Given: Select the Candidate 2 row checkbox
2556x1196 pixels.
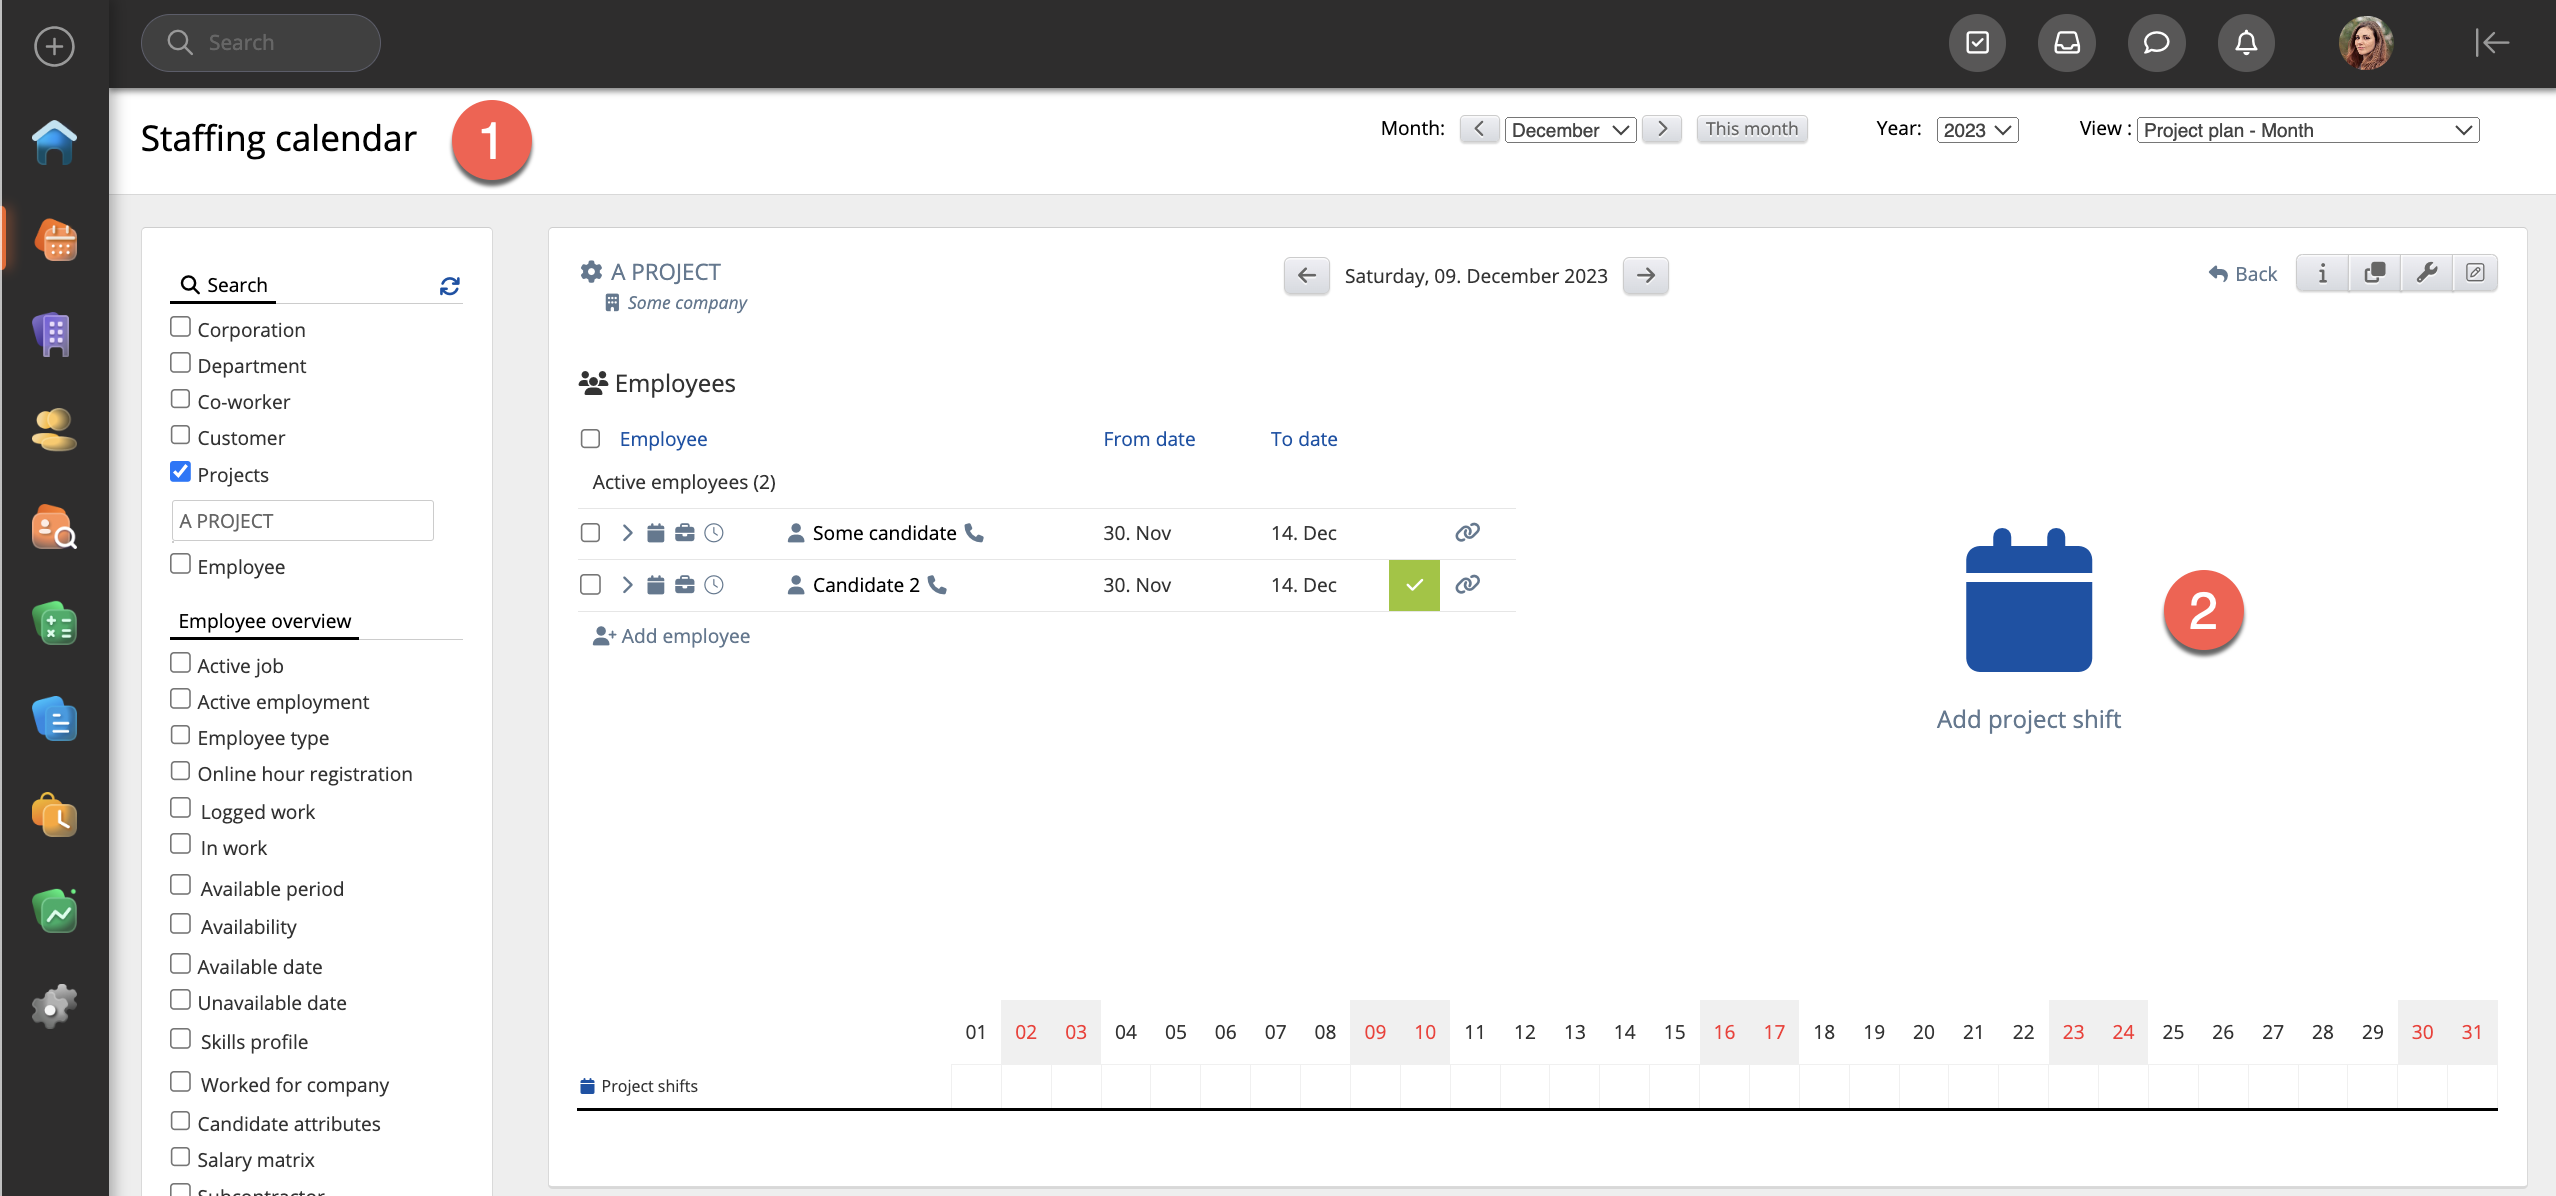Looking at the screenshot, I should tap(590, 585).
